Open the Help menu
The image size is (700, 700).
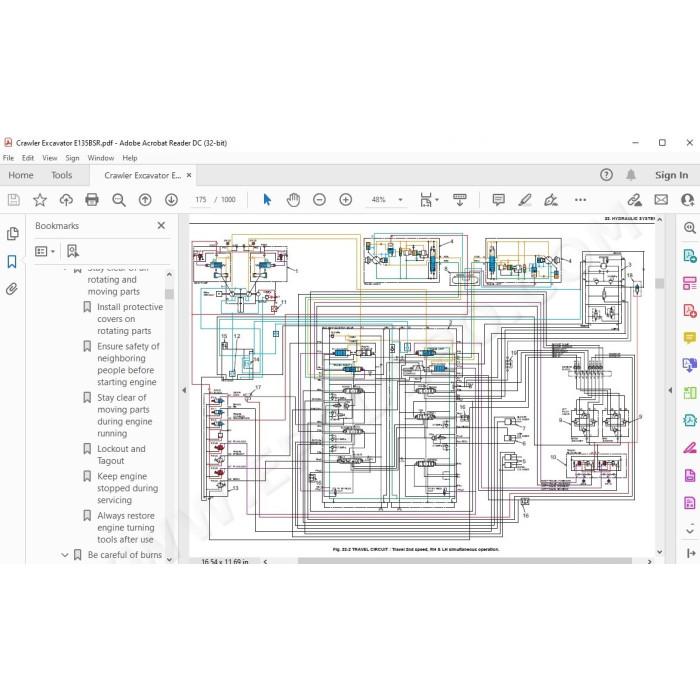point(130,158)
